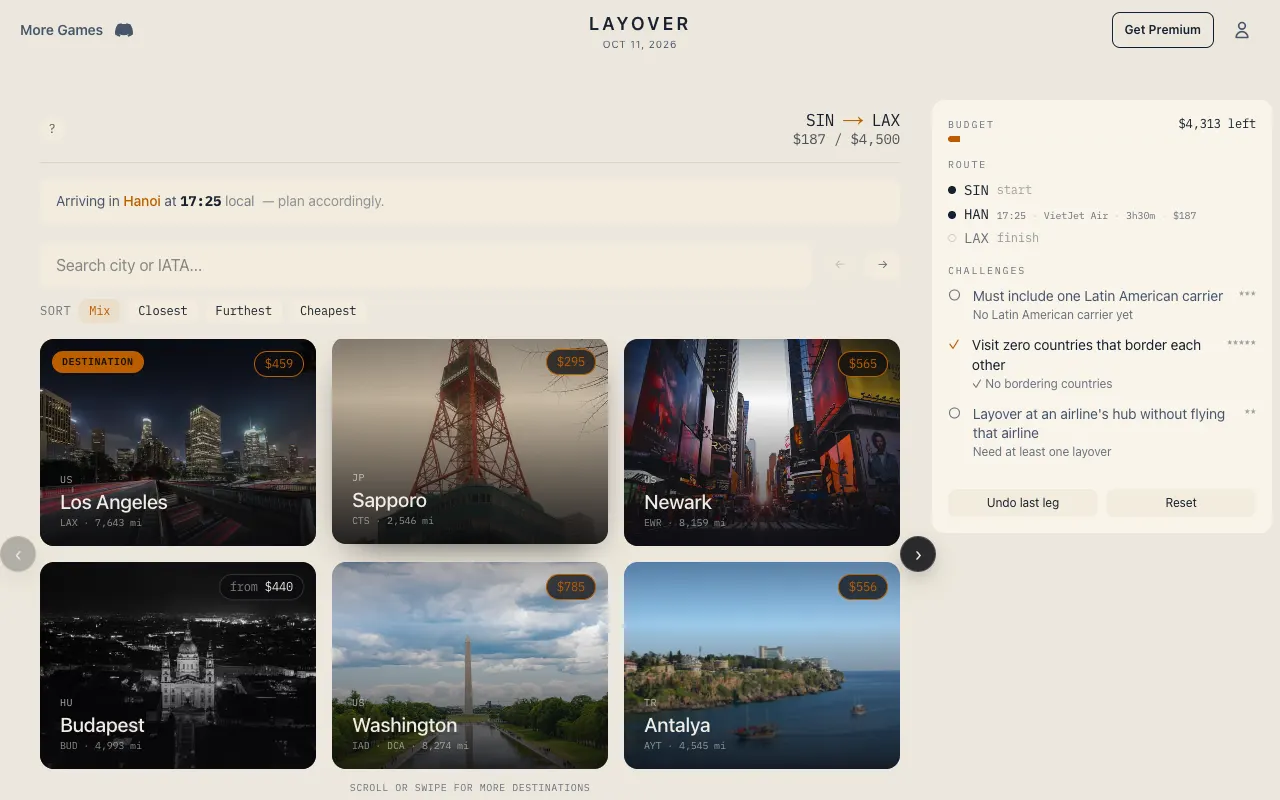The image size is (1280, 800).
Task: Reset the route
Action: point(1181,503)
